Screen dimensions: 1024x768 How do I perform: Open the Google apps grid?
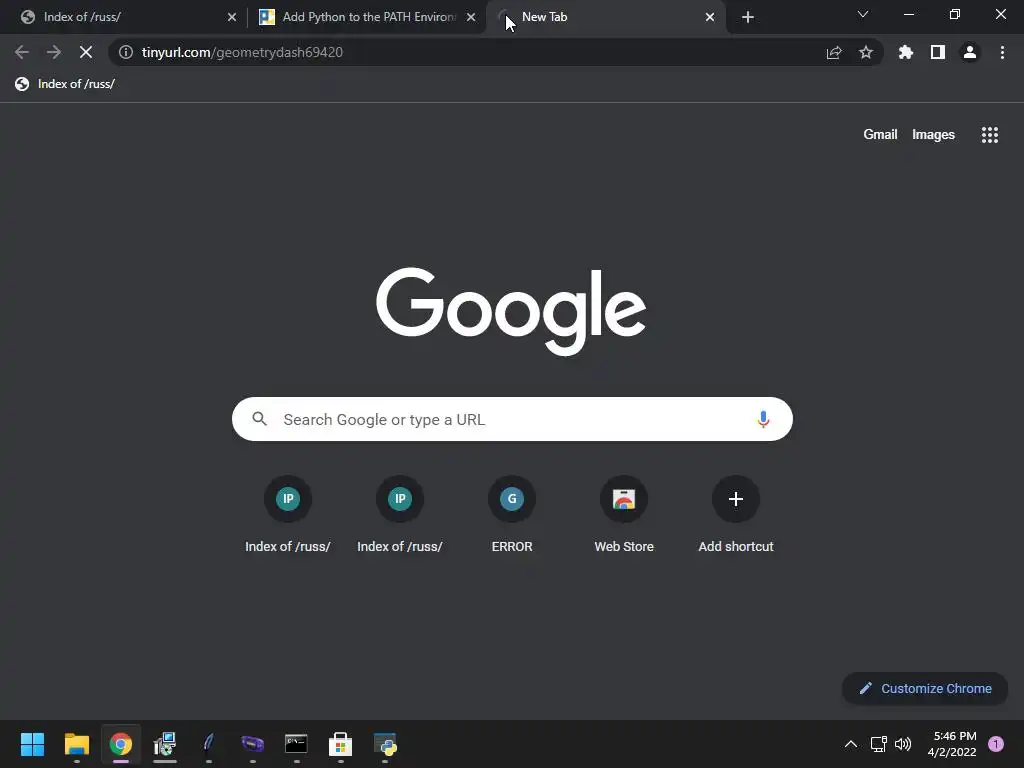pyautogui.click(x=989, y=135)
